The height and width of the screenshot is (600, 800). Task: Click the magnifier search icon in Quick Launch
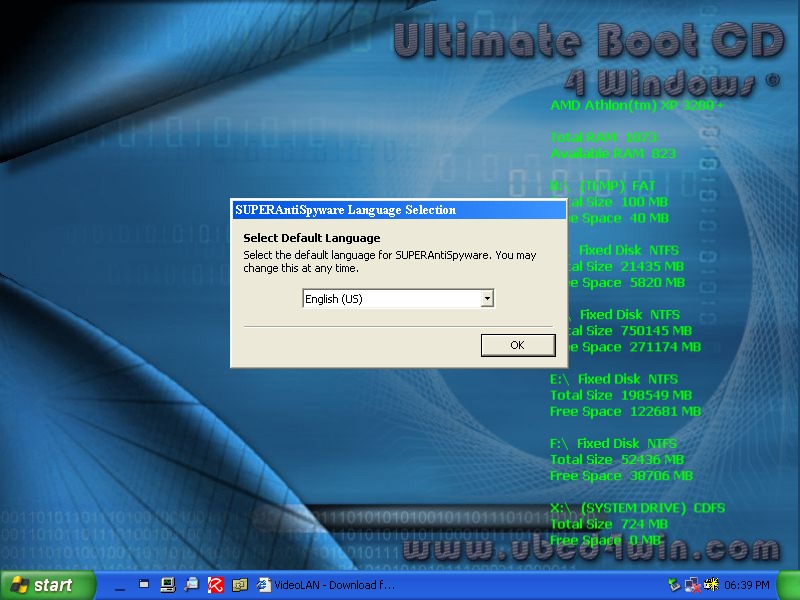pos(191,584)
